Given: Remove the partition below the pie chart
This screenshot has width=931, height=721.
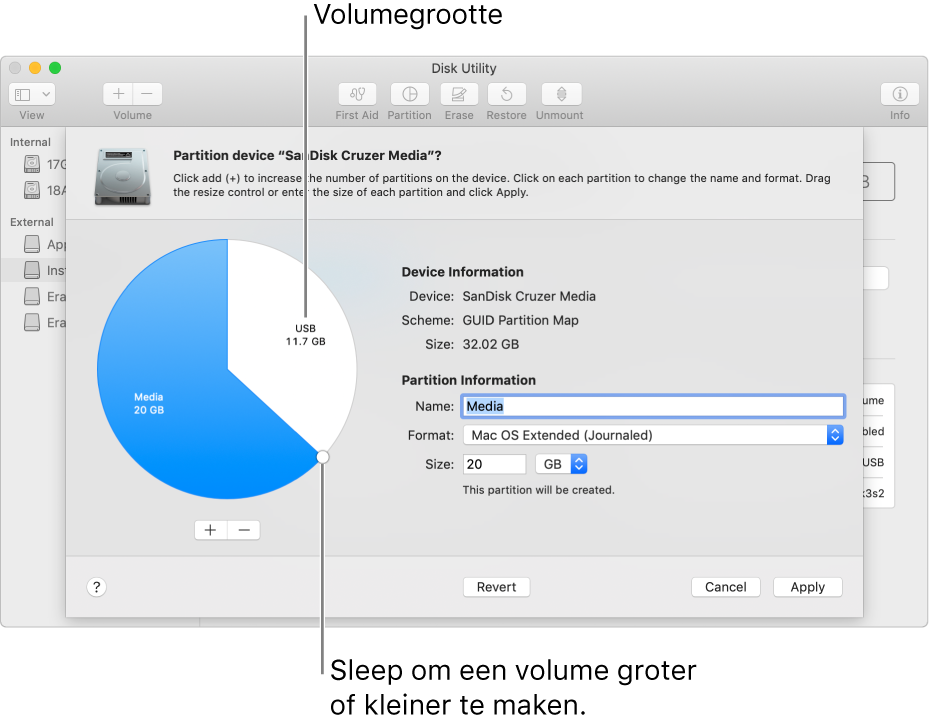Looking at the screenshot, I should pyautogui.click(x=244, y=530).
